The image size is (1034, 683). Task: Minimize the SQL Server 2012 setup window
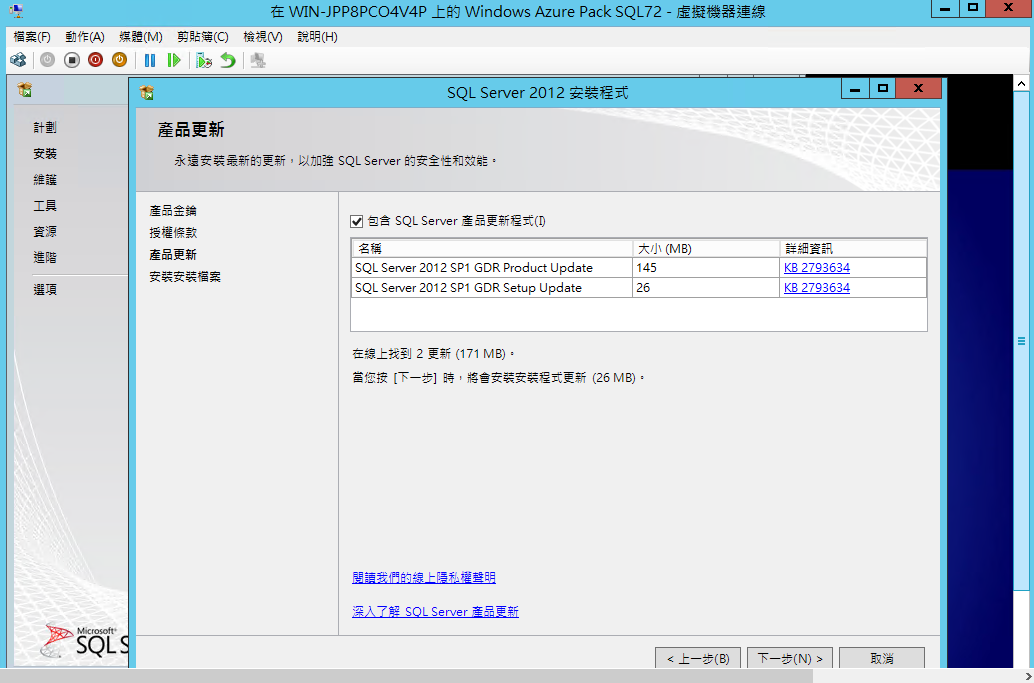[x=855, y=88]
